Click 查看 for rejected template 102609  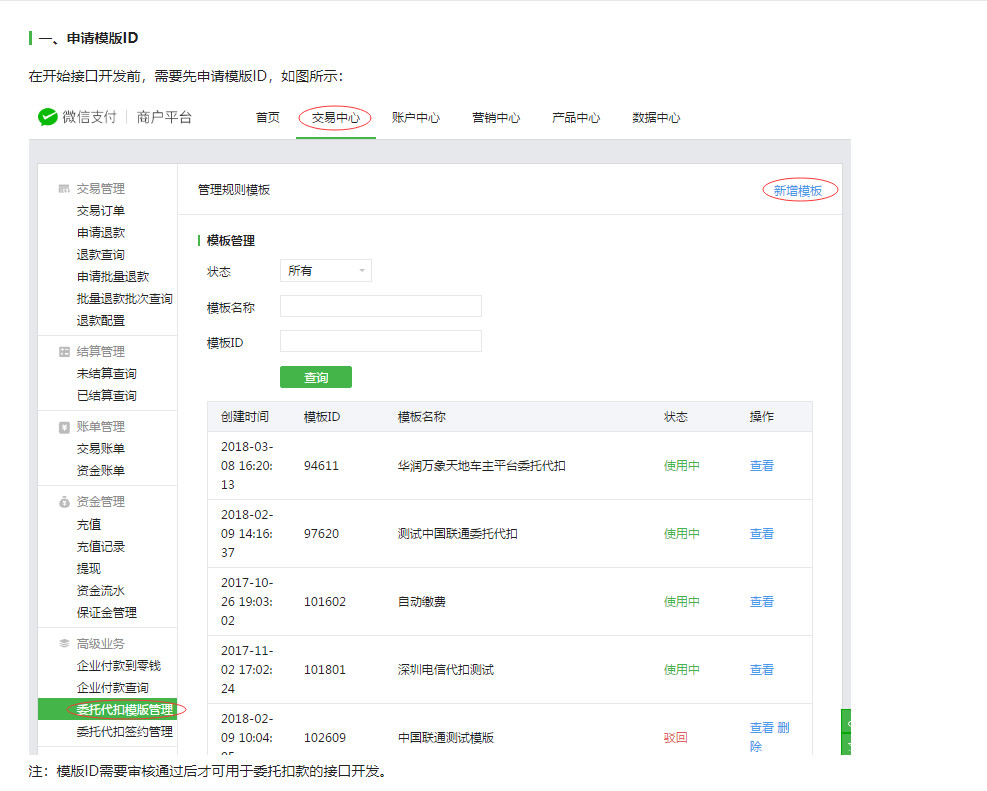762,727
